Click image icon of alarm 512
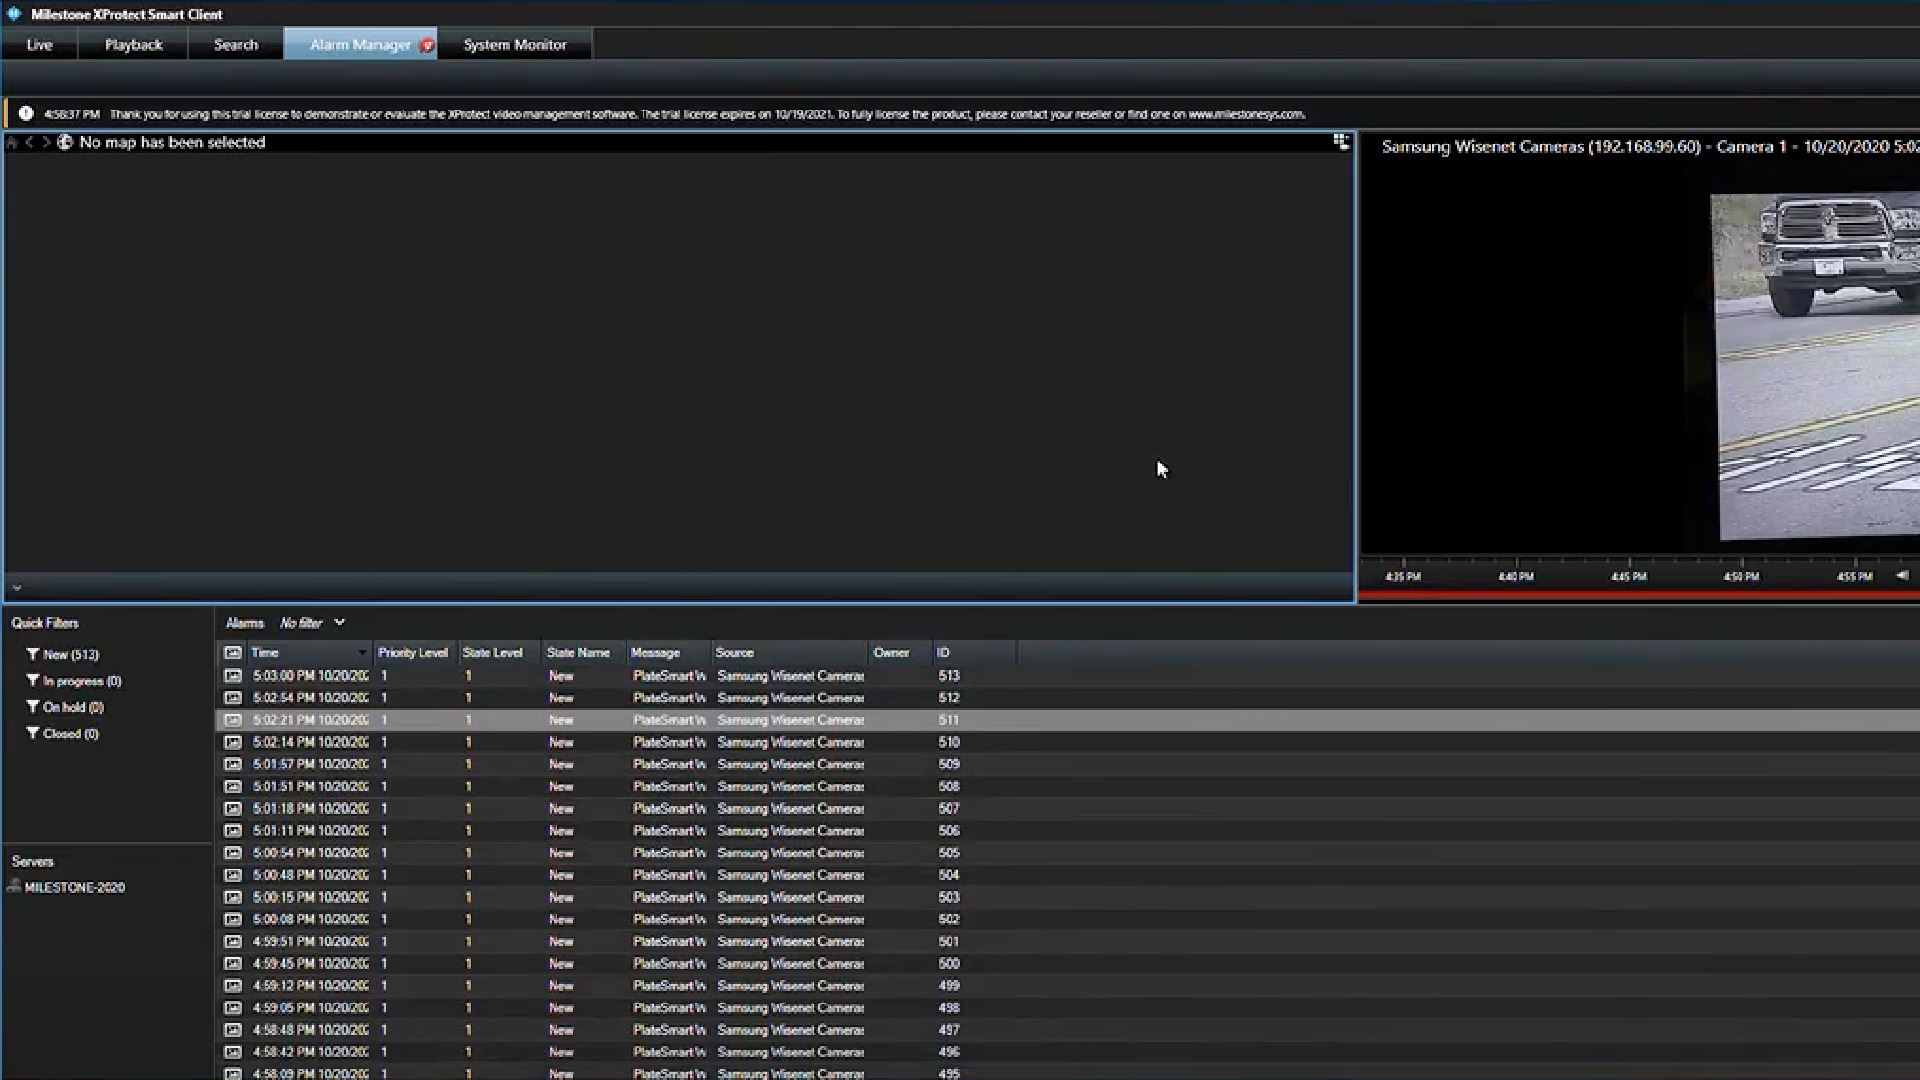 233,698
